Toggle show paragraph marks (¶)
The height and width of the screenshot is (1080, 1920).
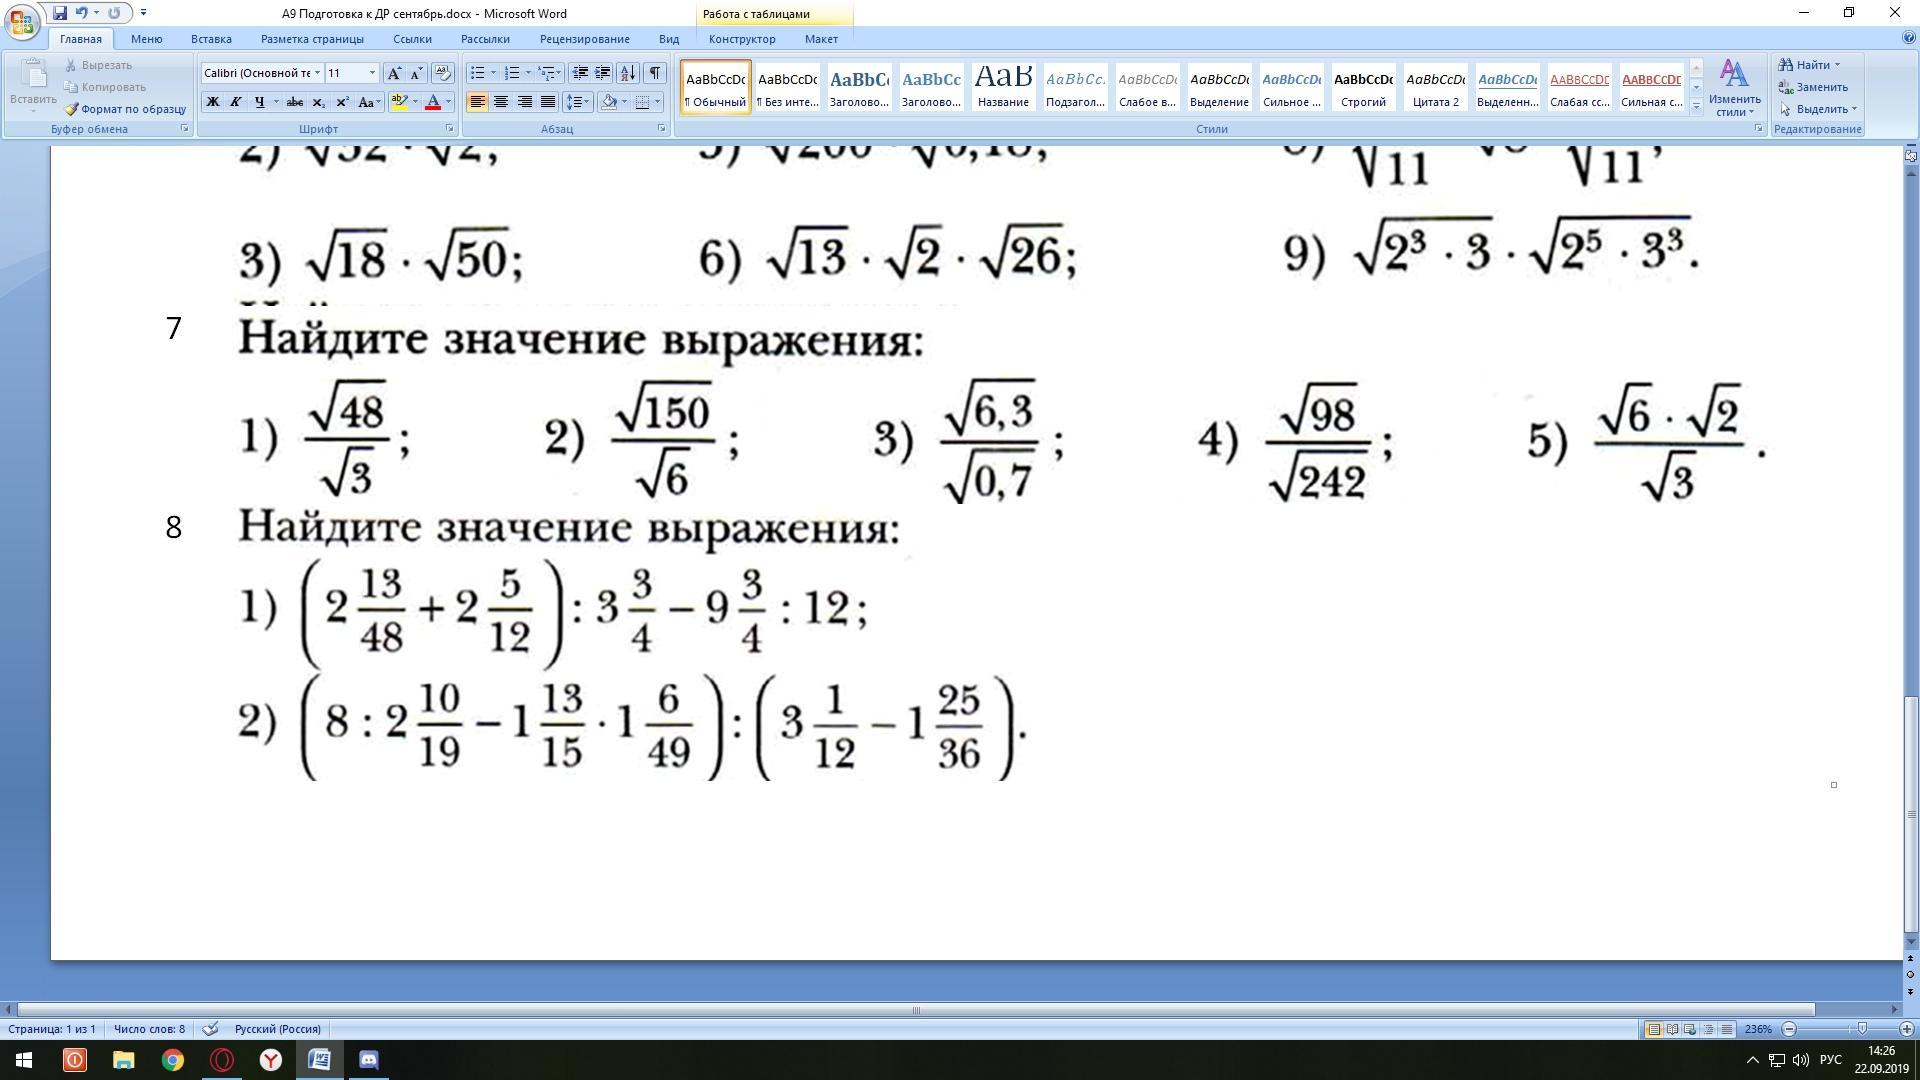click(655, 73)
